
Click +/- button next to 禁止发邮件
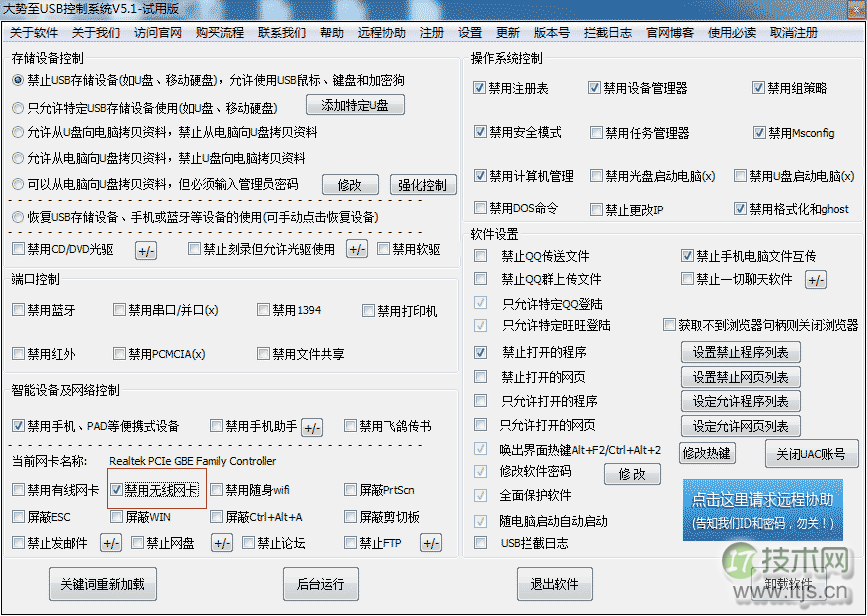click(x=111, y=543)
